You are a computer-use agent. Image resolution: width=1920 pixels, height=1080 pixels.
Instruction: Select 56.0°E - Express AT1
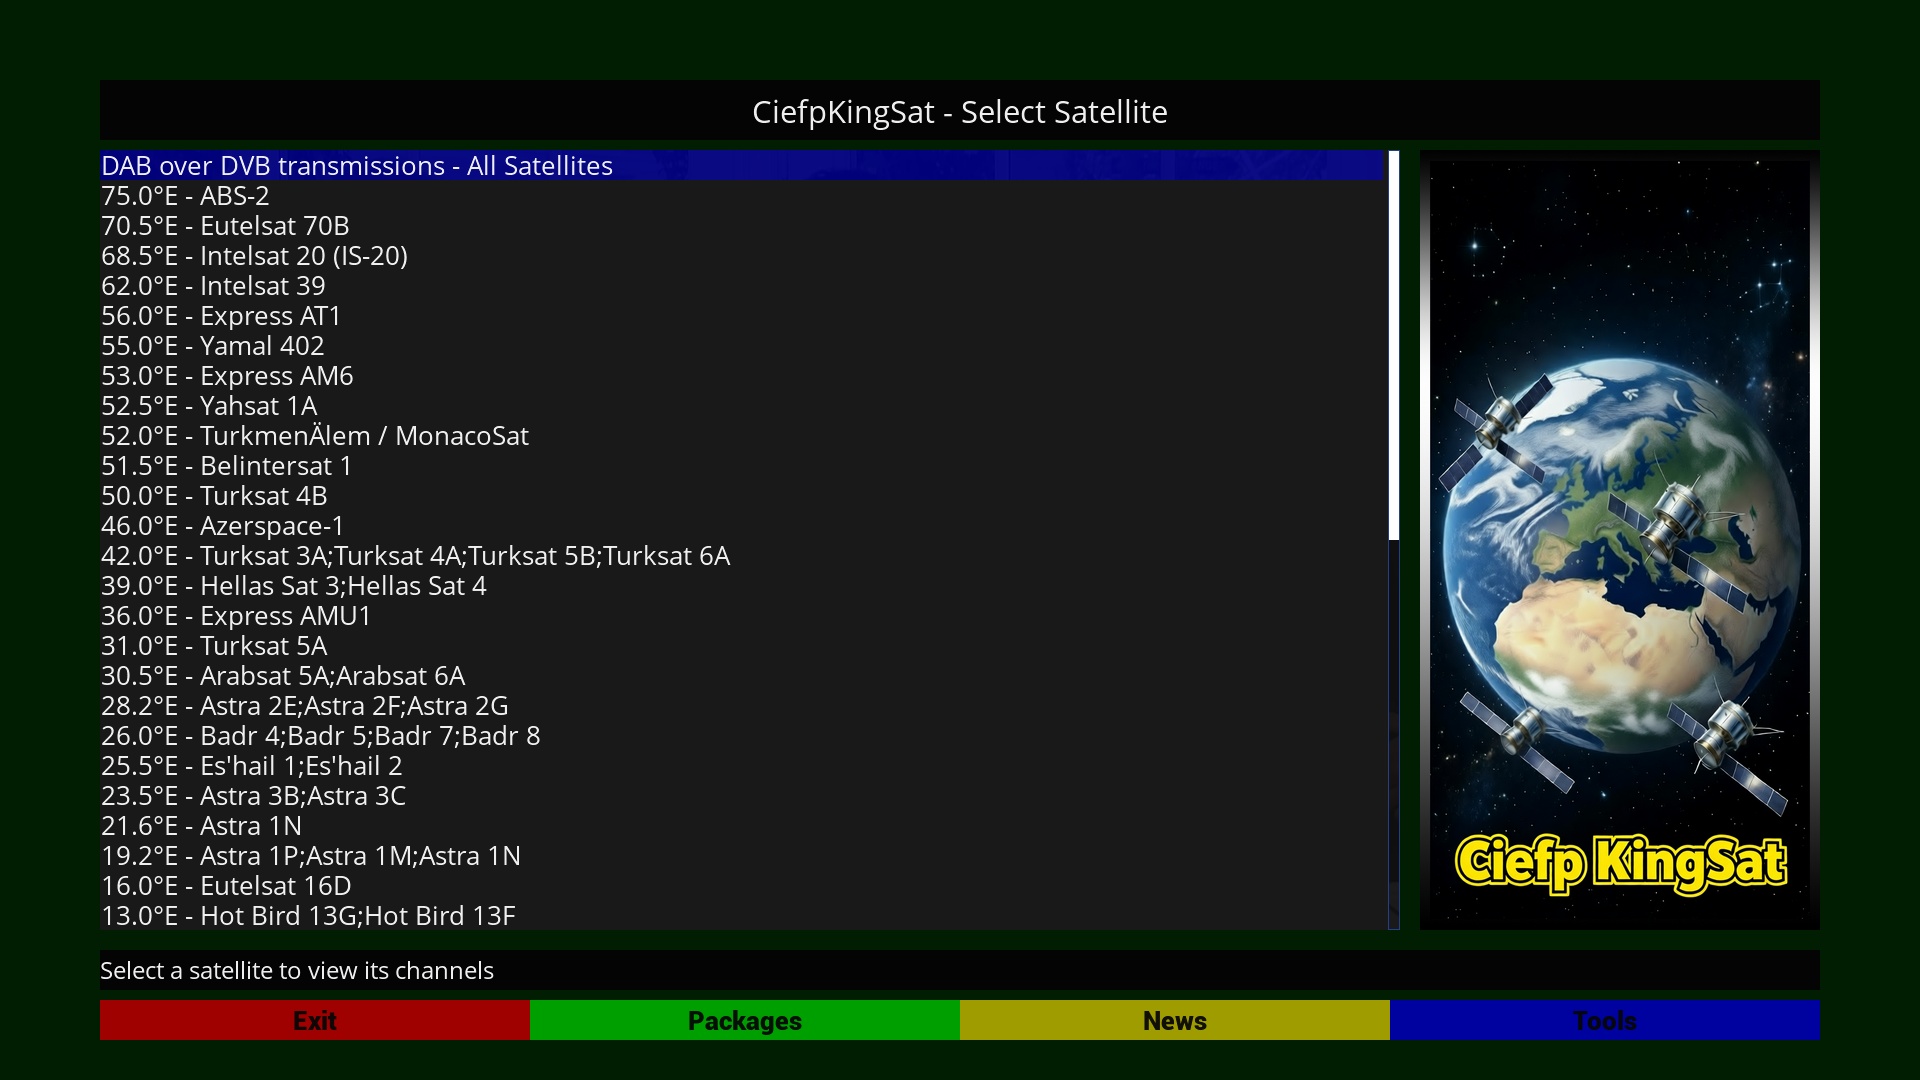[x=741, y=315]
